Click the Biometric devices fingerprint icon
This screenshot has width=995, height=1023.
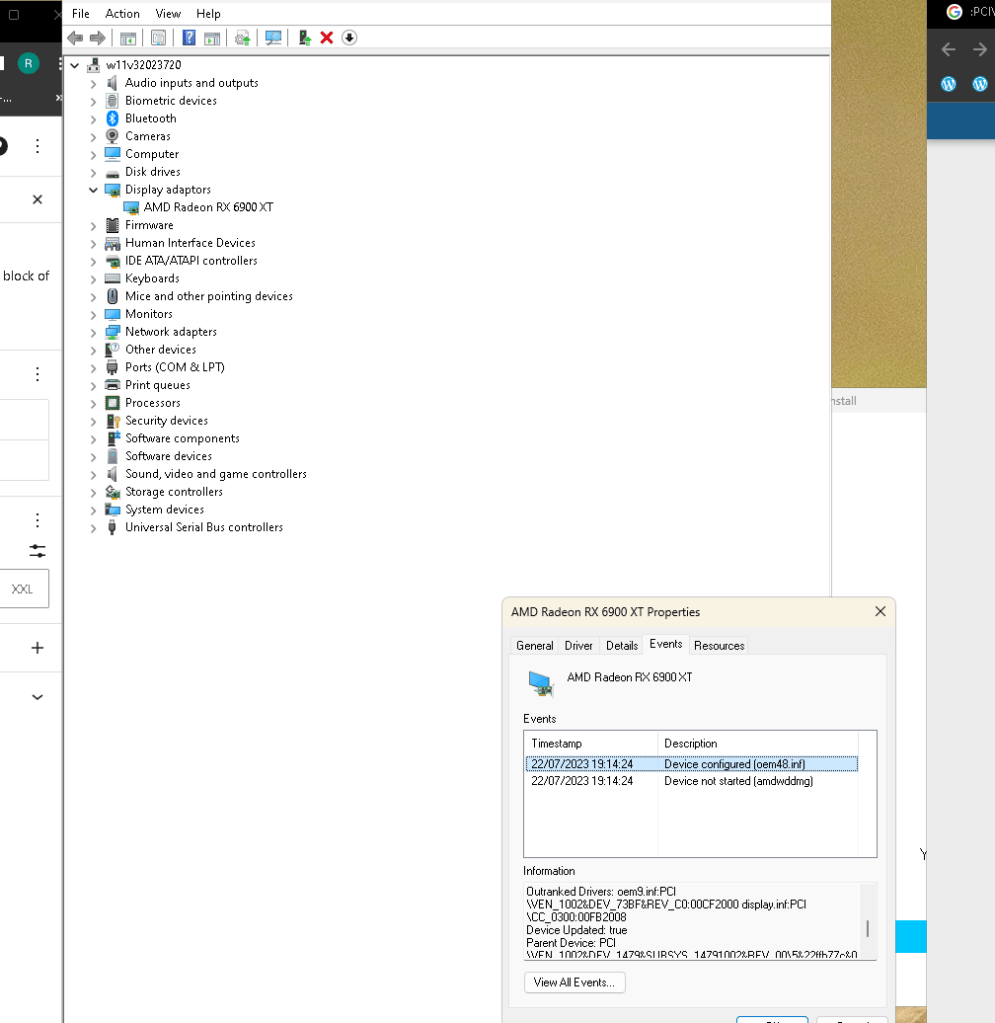pyautogui.click(x=112, y=100)
